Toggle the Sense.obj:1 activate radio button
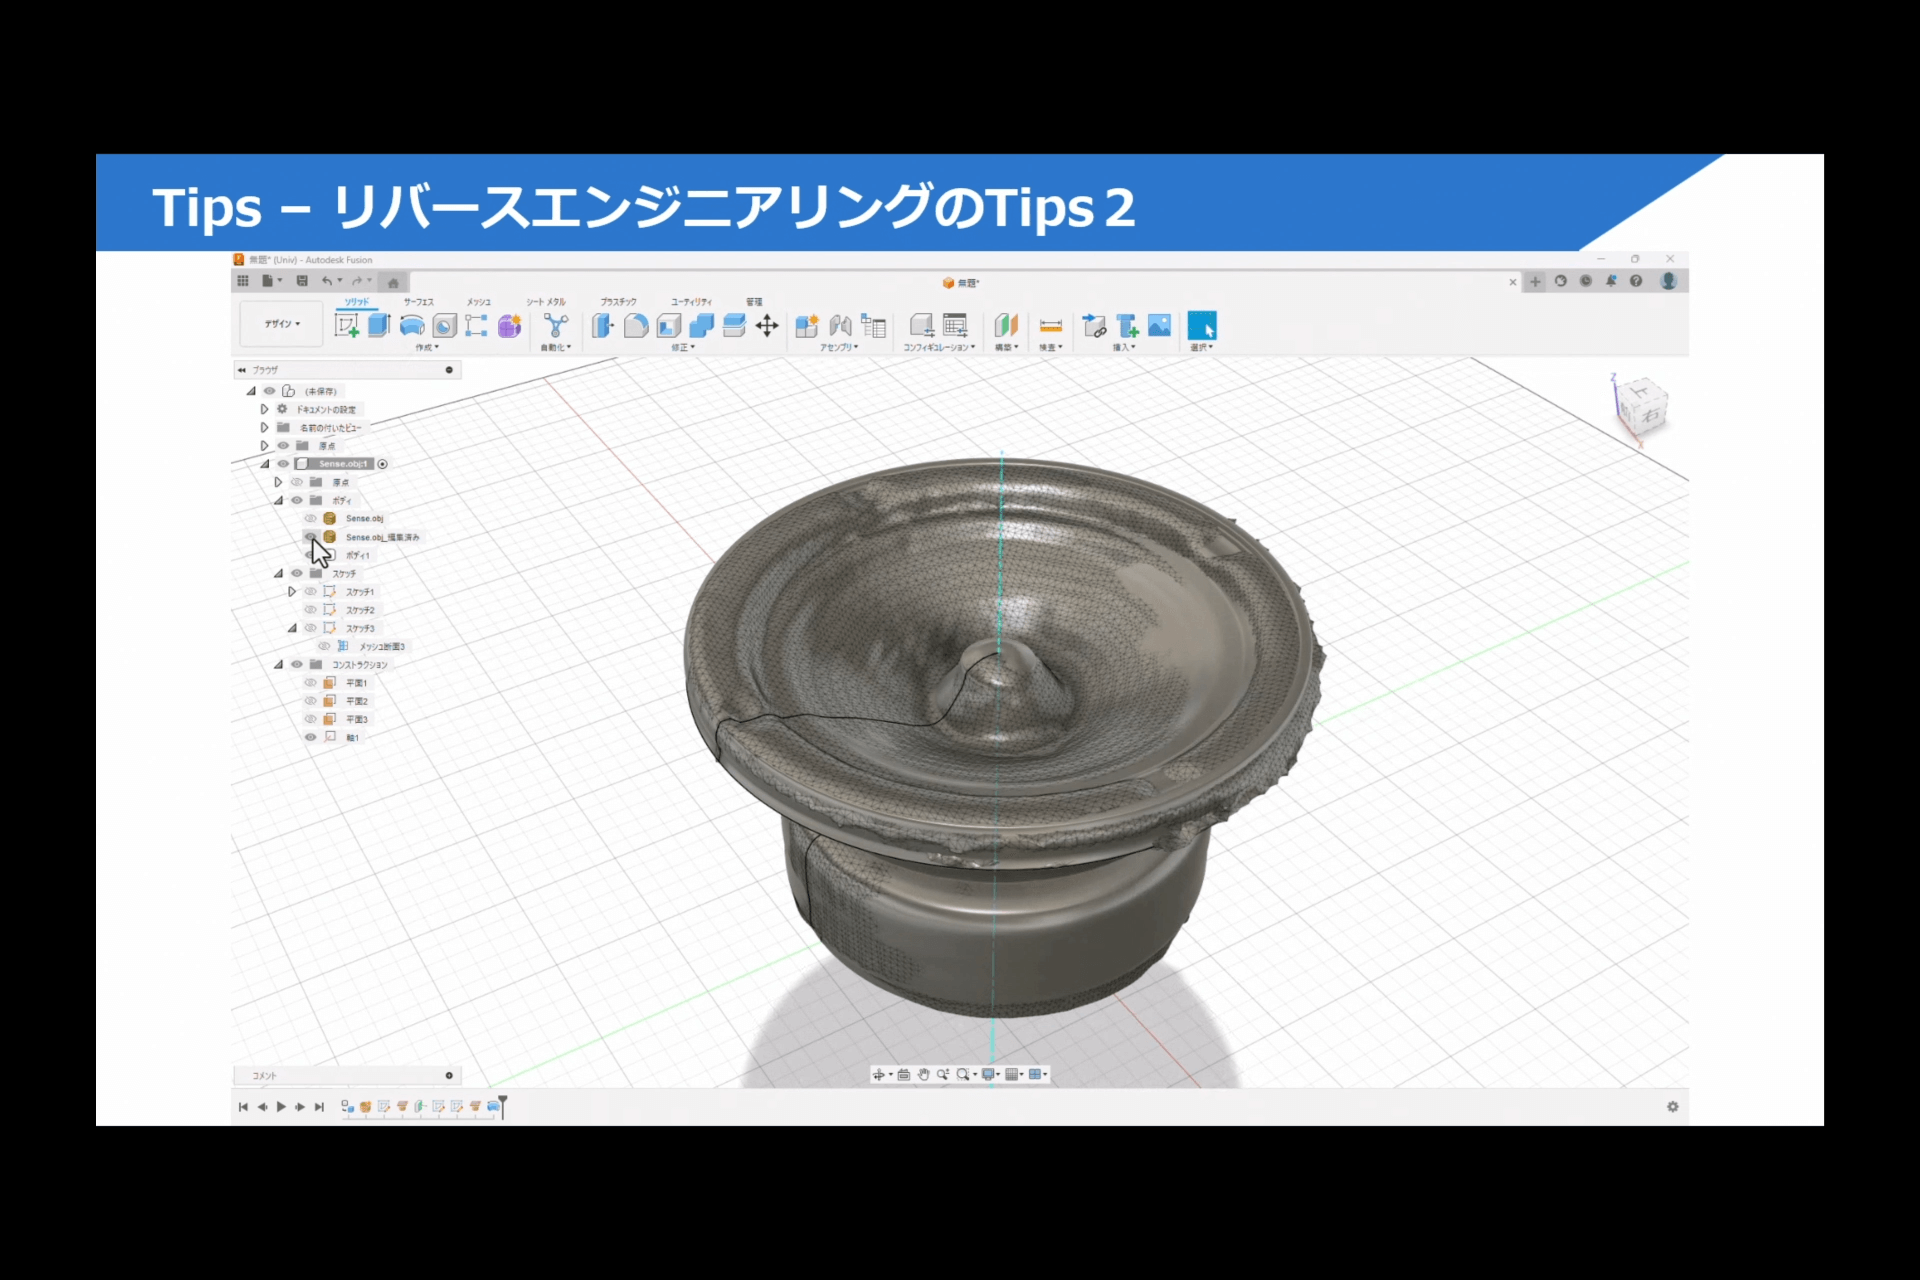This screenshot has width=1920, height=1280. 383,464
